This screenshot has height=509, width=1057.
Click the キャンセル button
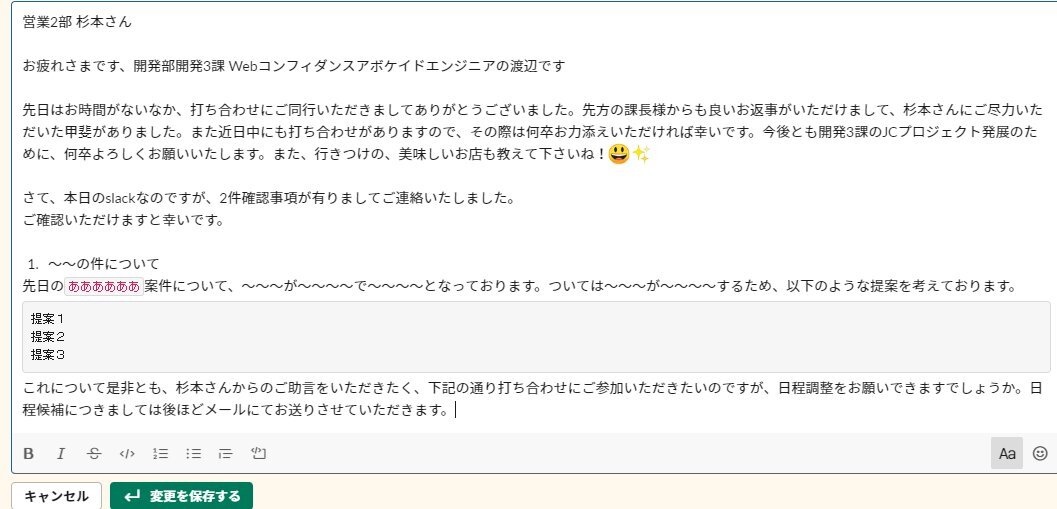point(57,496)
